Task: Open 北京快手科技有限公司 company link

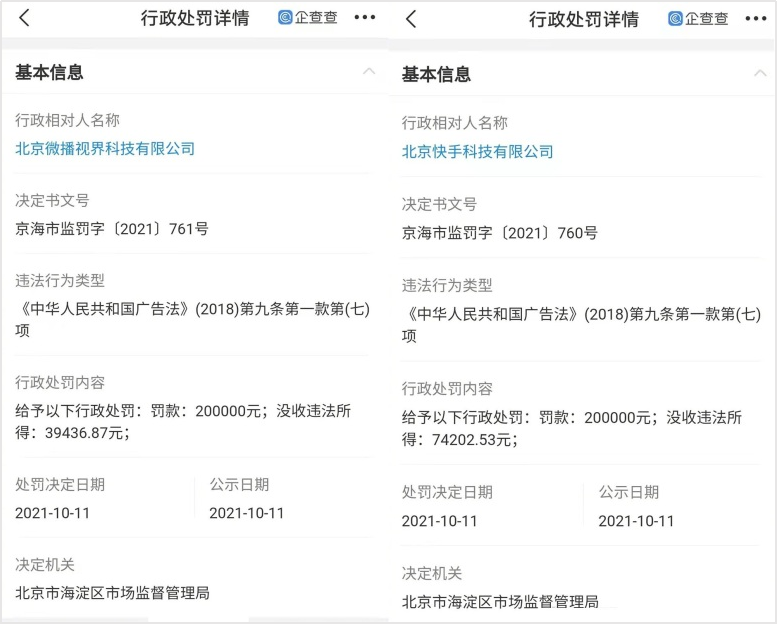Action: (x=477, y=151)
